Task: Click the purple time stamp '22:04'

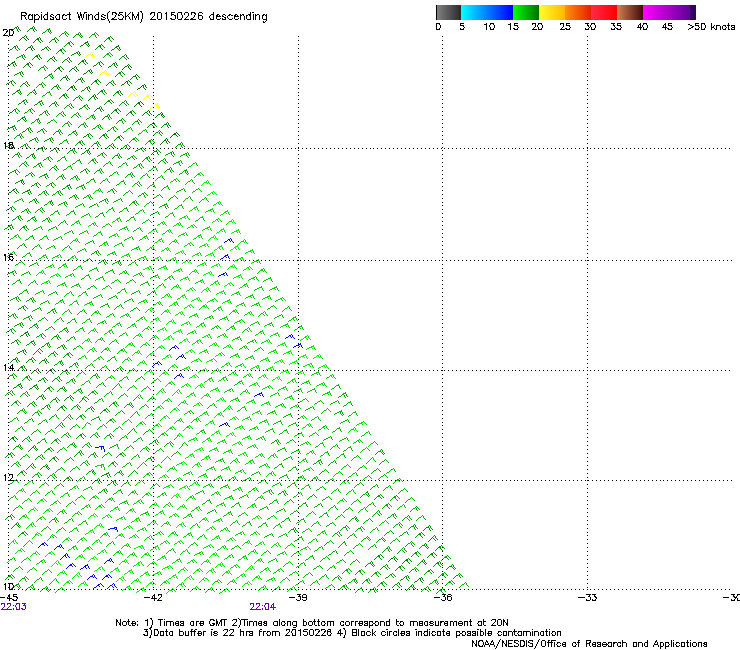Action: tap(263, 607)
